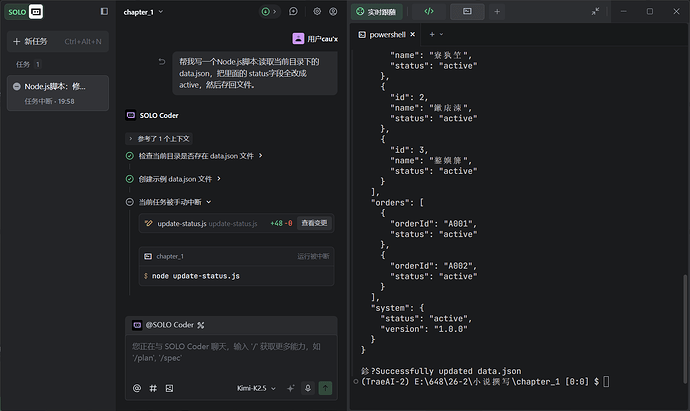This screenshot has width=690, height=411.
Task: Toggle the 实时跟随 live follow button
Action: [376, 12]
